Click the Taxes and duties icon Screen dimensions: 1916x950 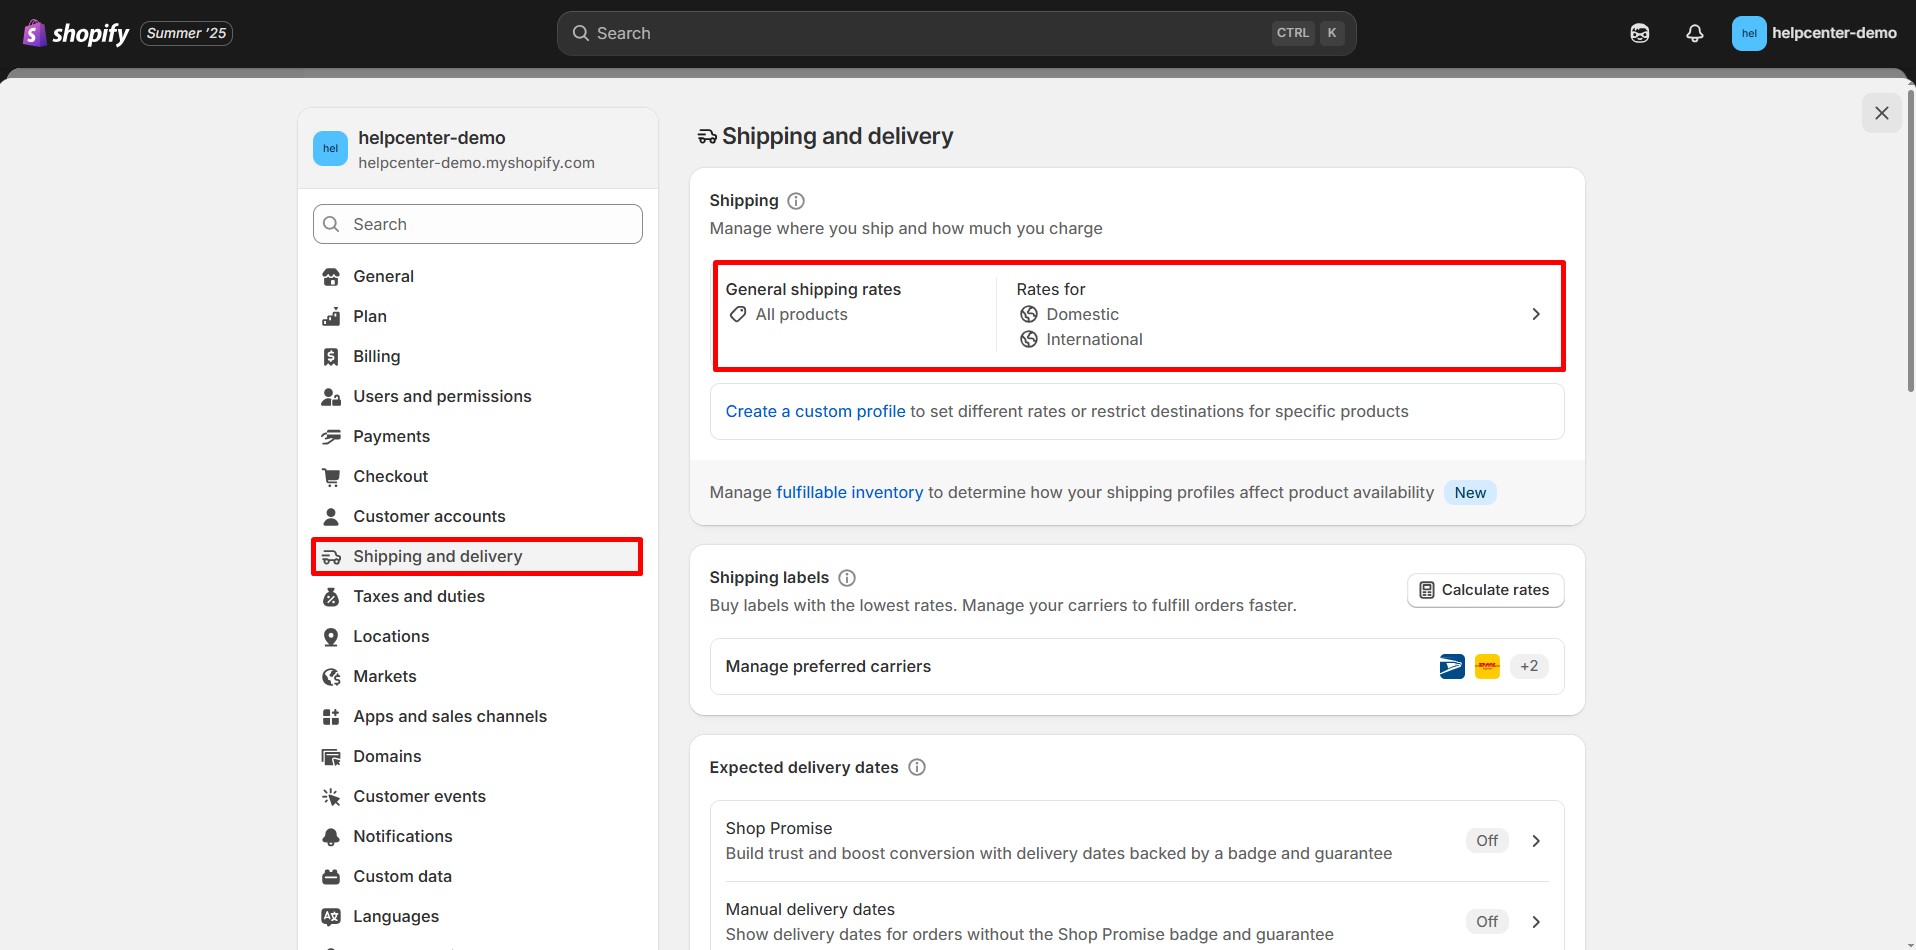click(331, 596)
